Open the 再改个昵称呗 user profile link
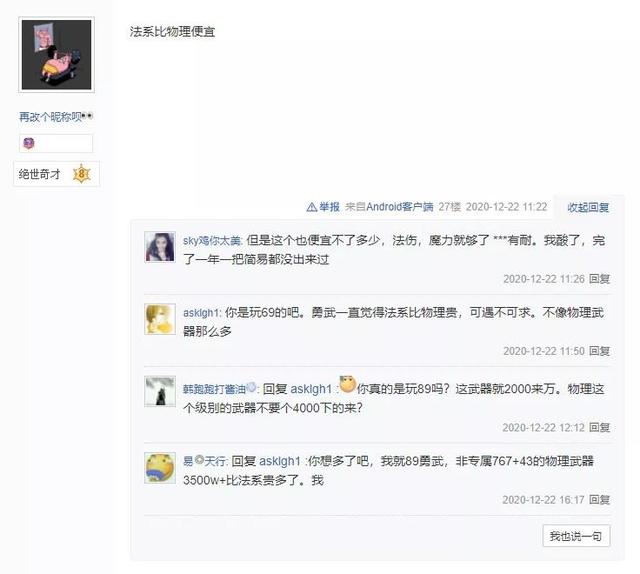 (x=51, y=117)
